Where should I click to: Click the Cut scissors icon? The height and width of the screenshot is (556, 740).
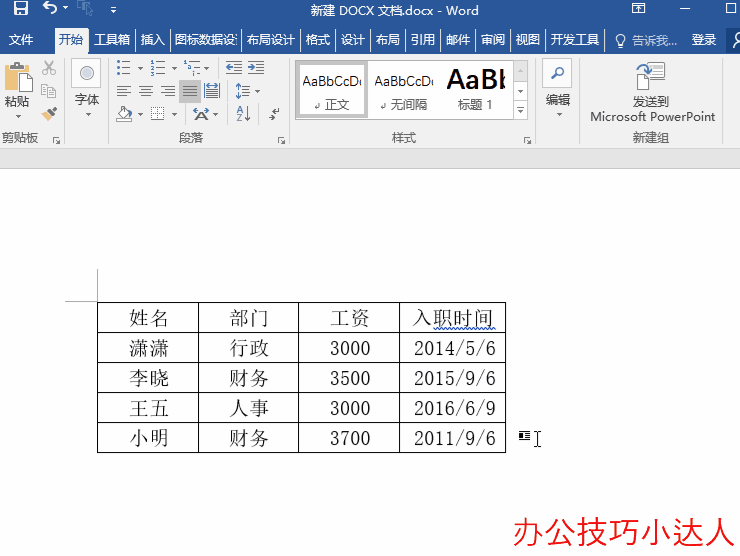(x=49, y=68)
